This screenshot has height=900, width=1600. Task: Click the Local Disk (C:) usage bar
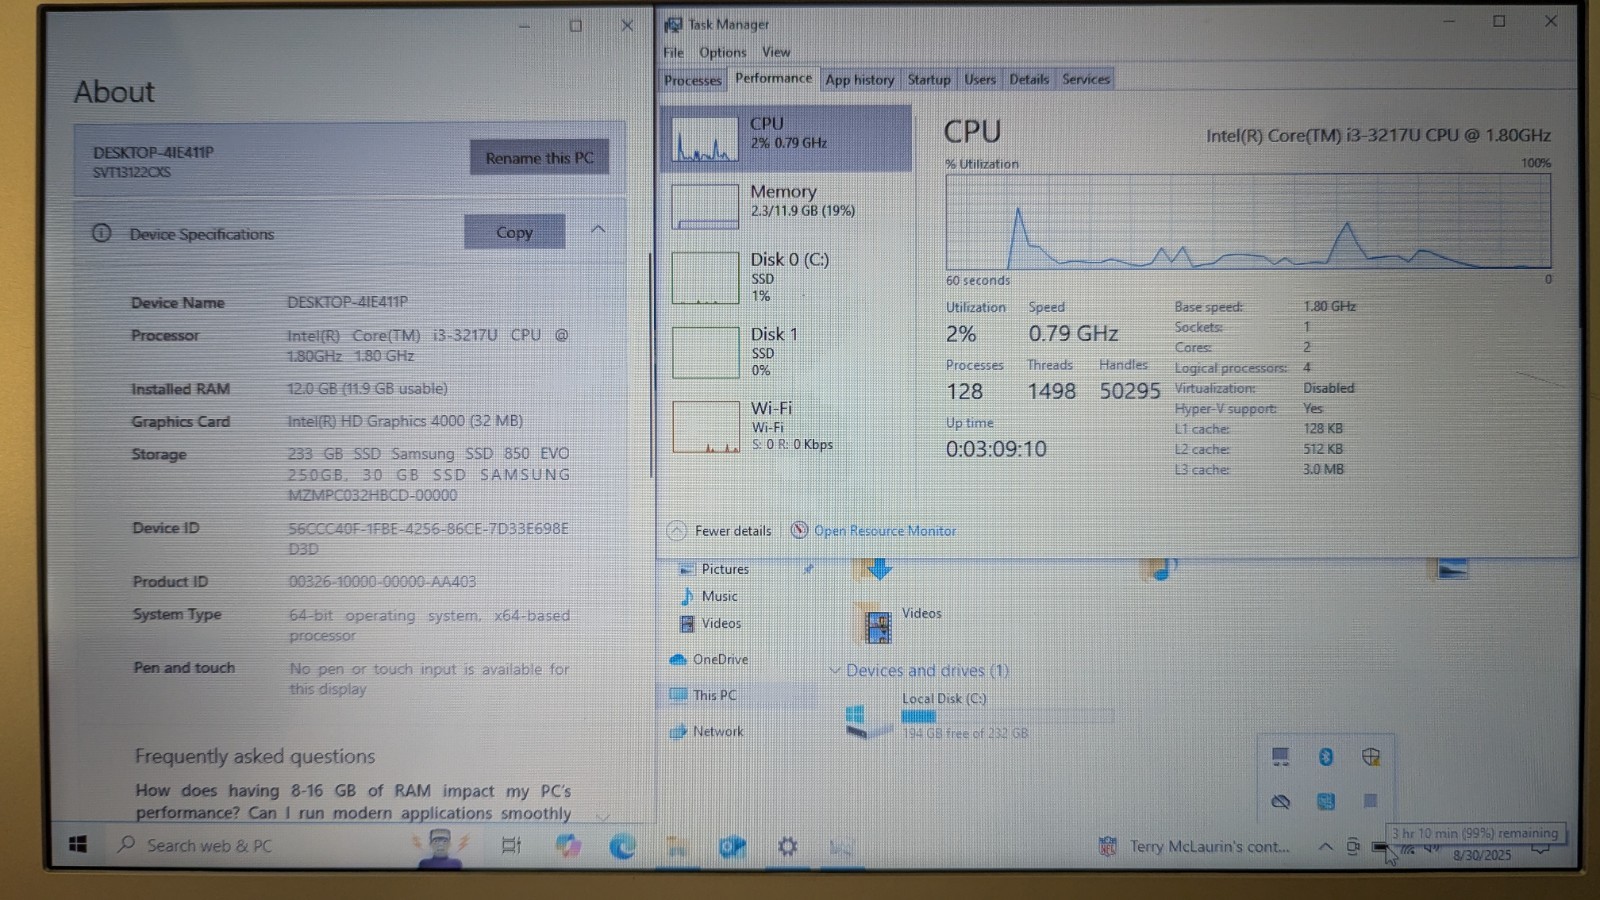coord(1007,716)
